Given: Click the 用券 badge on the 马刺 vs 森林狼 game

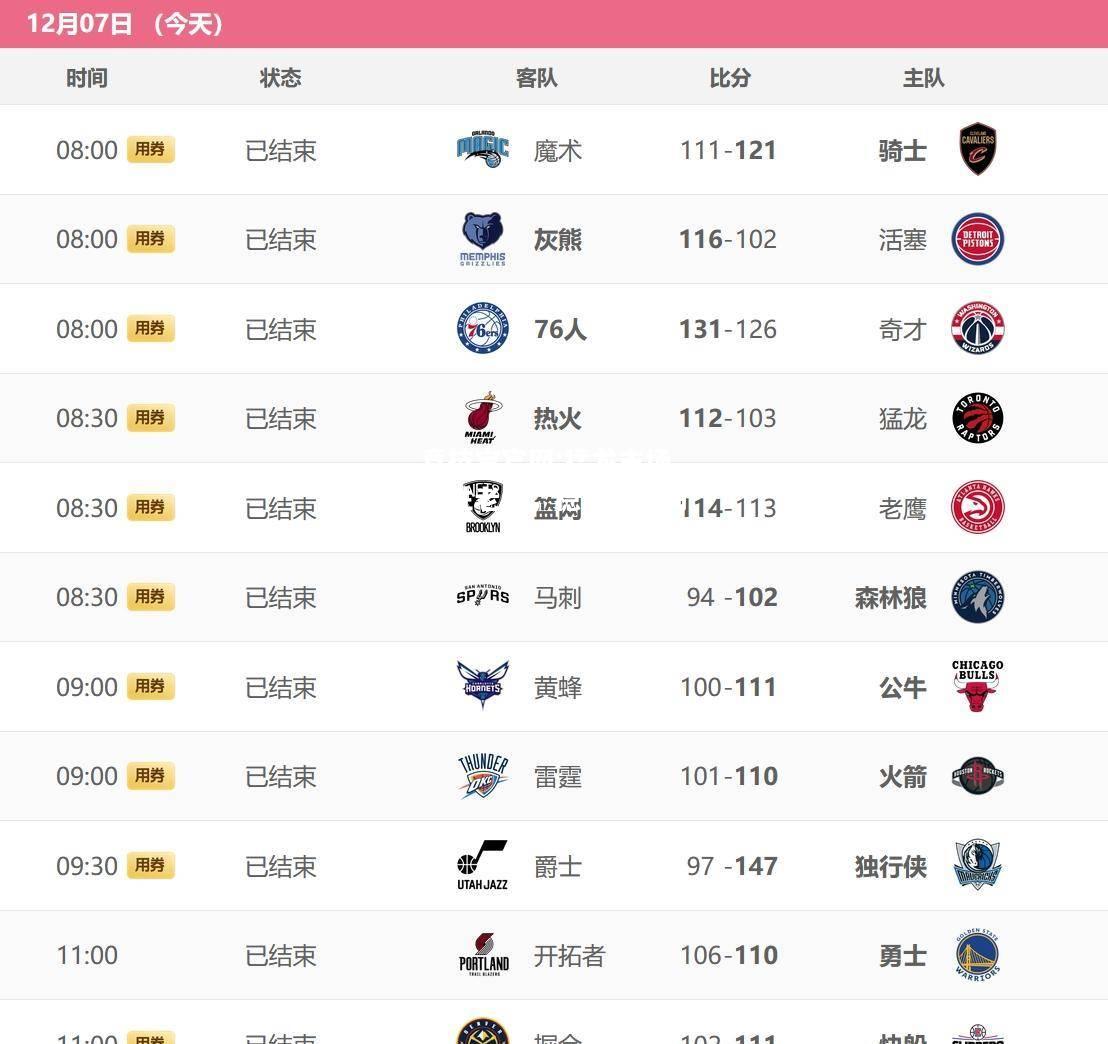Looking at the screenshot, I should tap(151, 597).
